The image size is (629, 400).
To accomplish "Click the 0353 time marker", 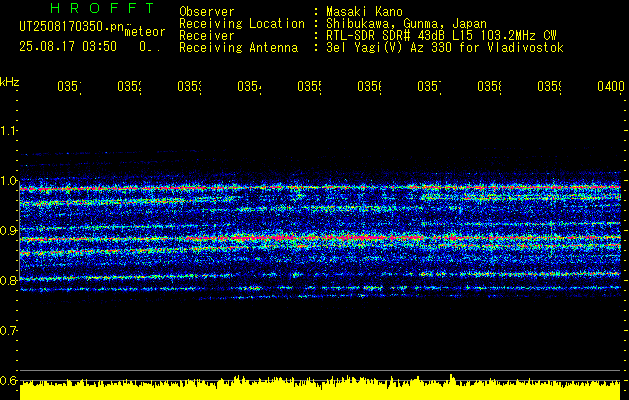I will coord(190,86).
